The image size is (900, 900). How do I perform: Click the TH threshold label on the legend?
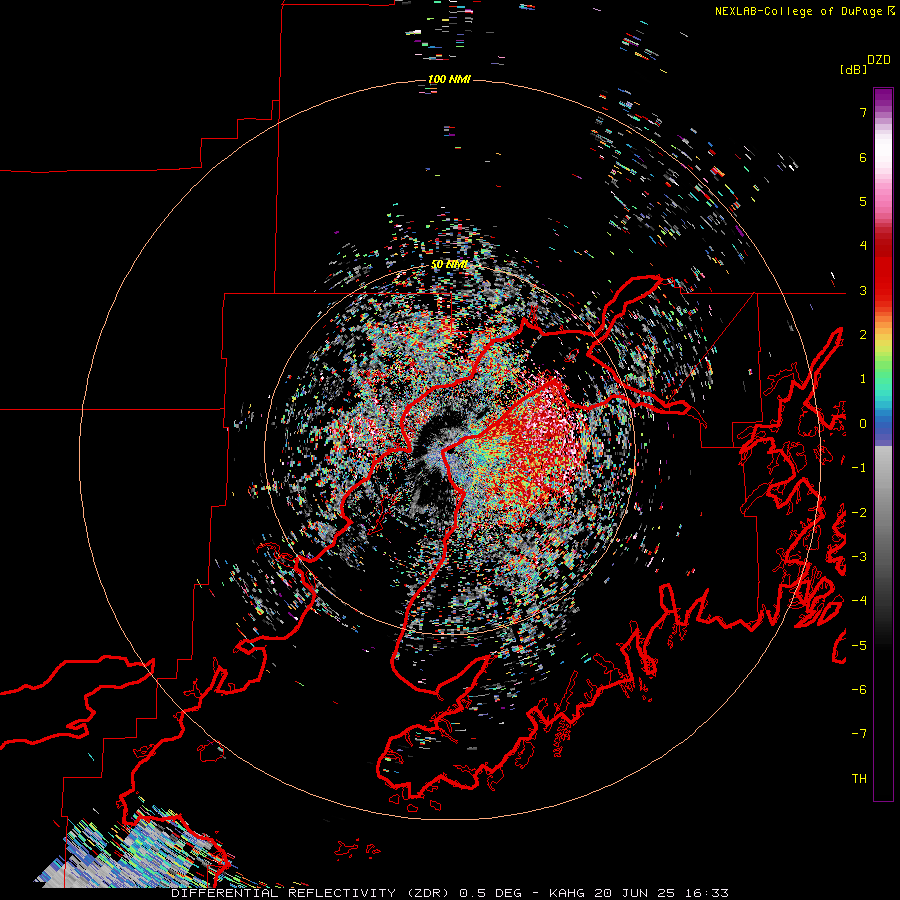click(x=859, y=779)
